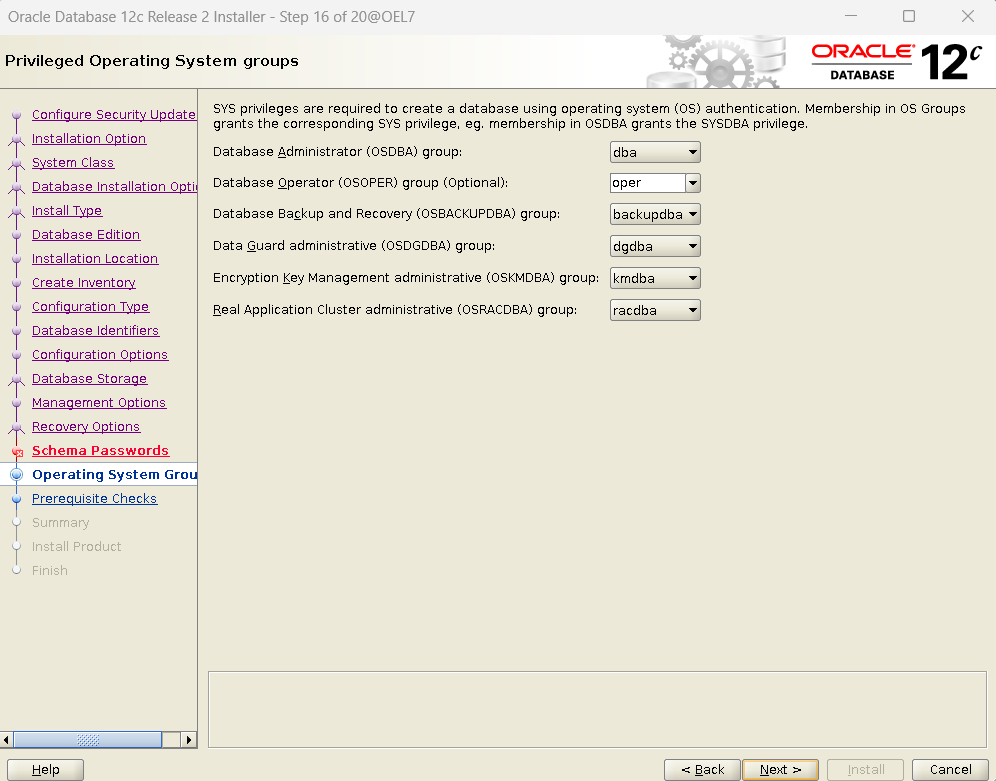Open Database Storage step
This screenshot has width=996, height=781.
(x=90, y=378)
